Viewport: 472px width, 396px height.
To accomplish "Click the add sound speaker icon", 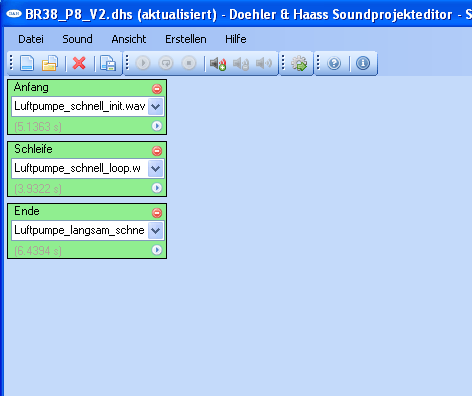I will [x=218, y=63].
